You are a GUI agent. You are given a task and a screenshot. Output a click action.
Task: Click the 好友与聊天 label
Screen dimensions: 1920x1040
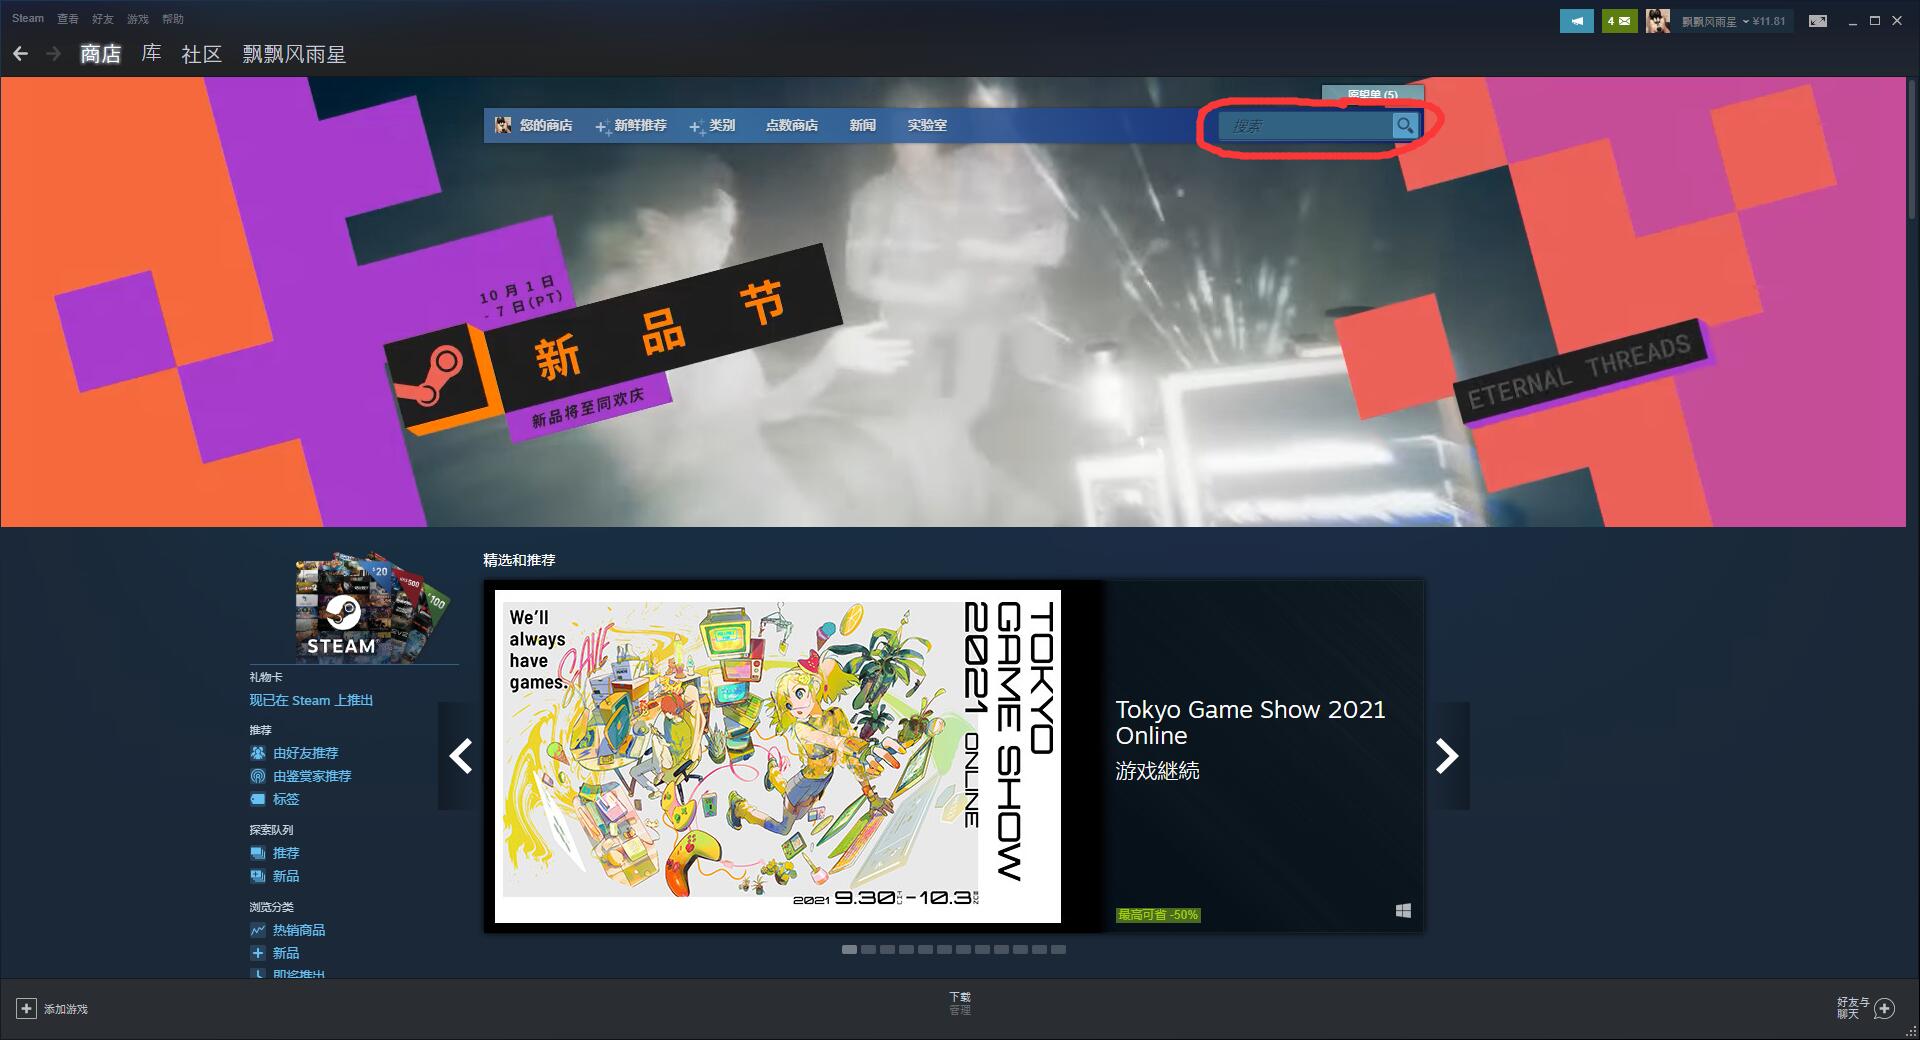pos(1852,1008)
